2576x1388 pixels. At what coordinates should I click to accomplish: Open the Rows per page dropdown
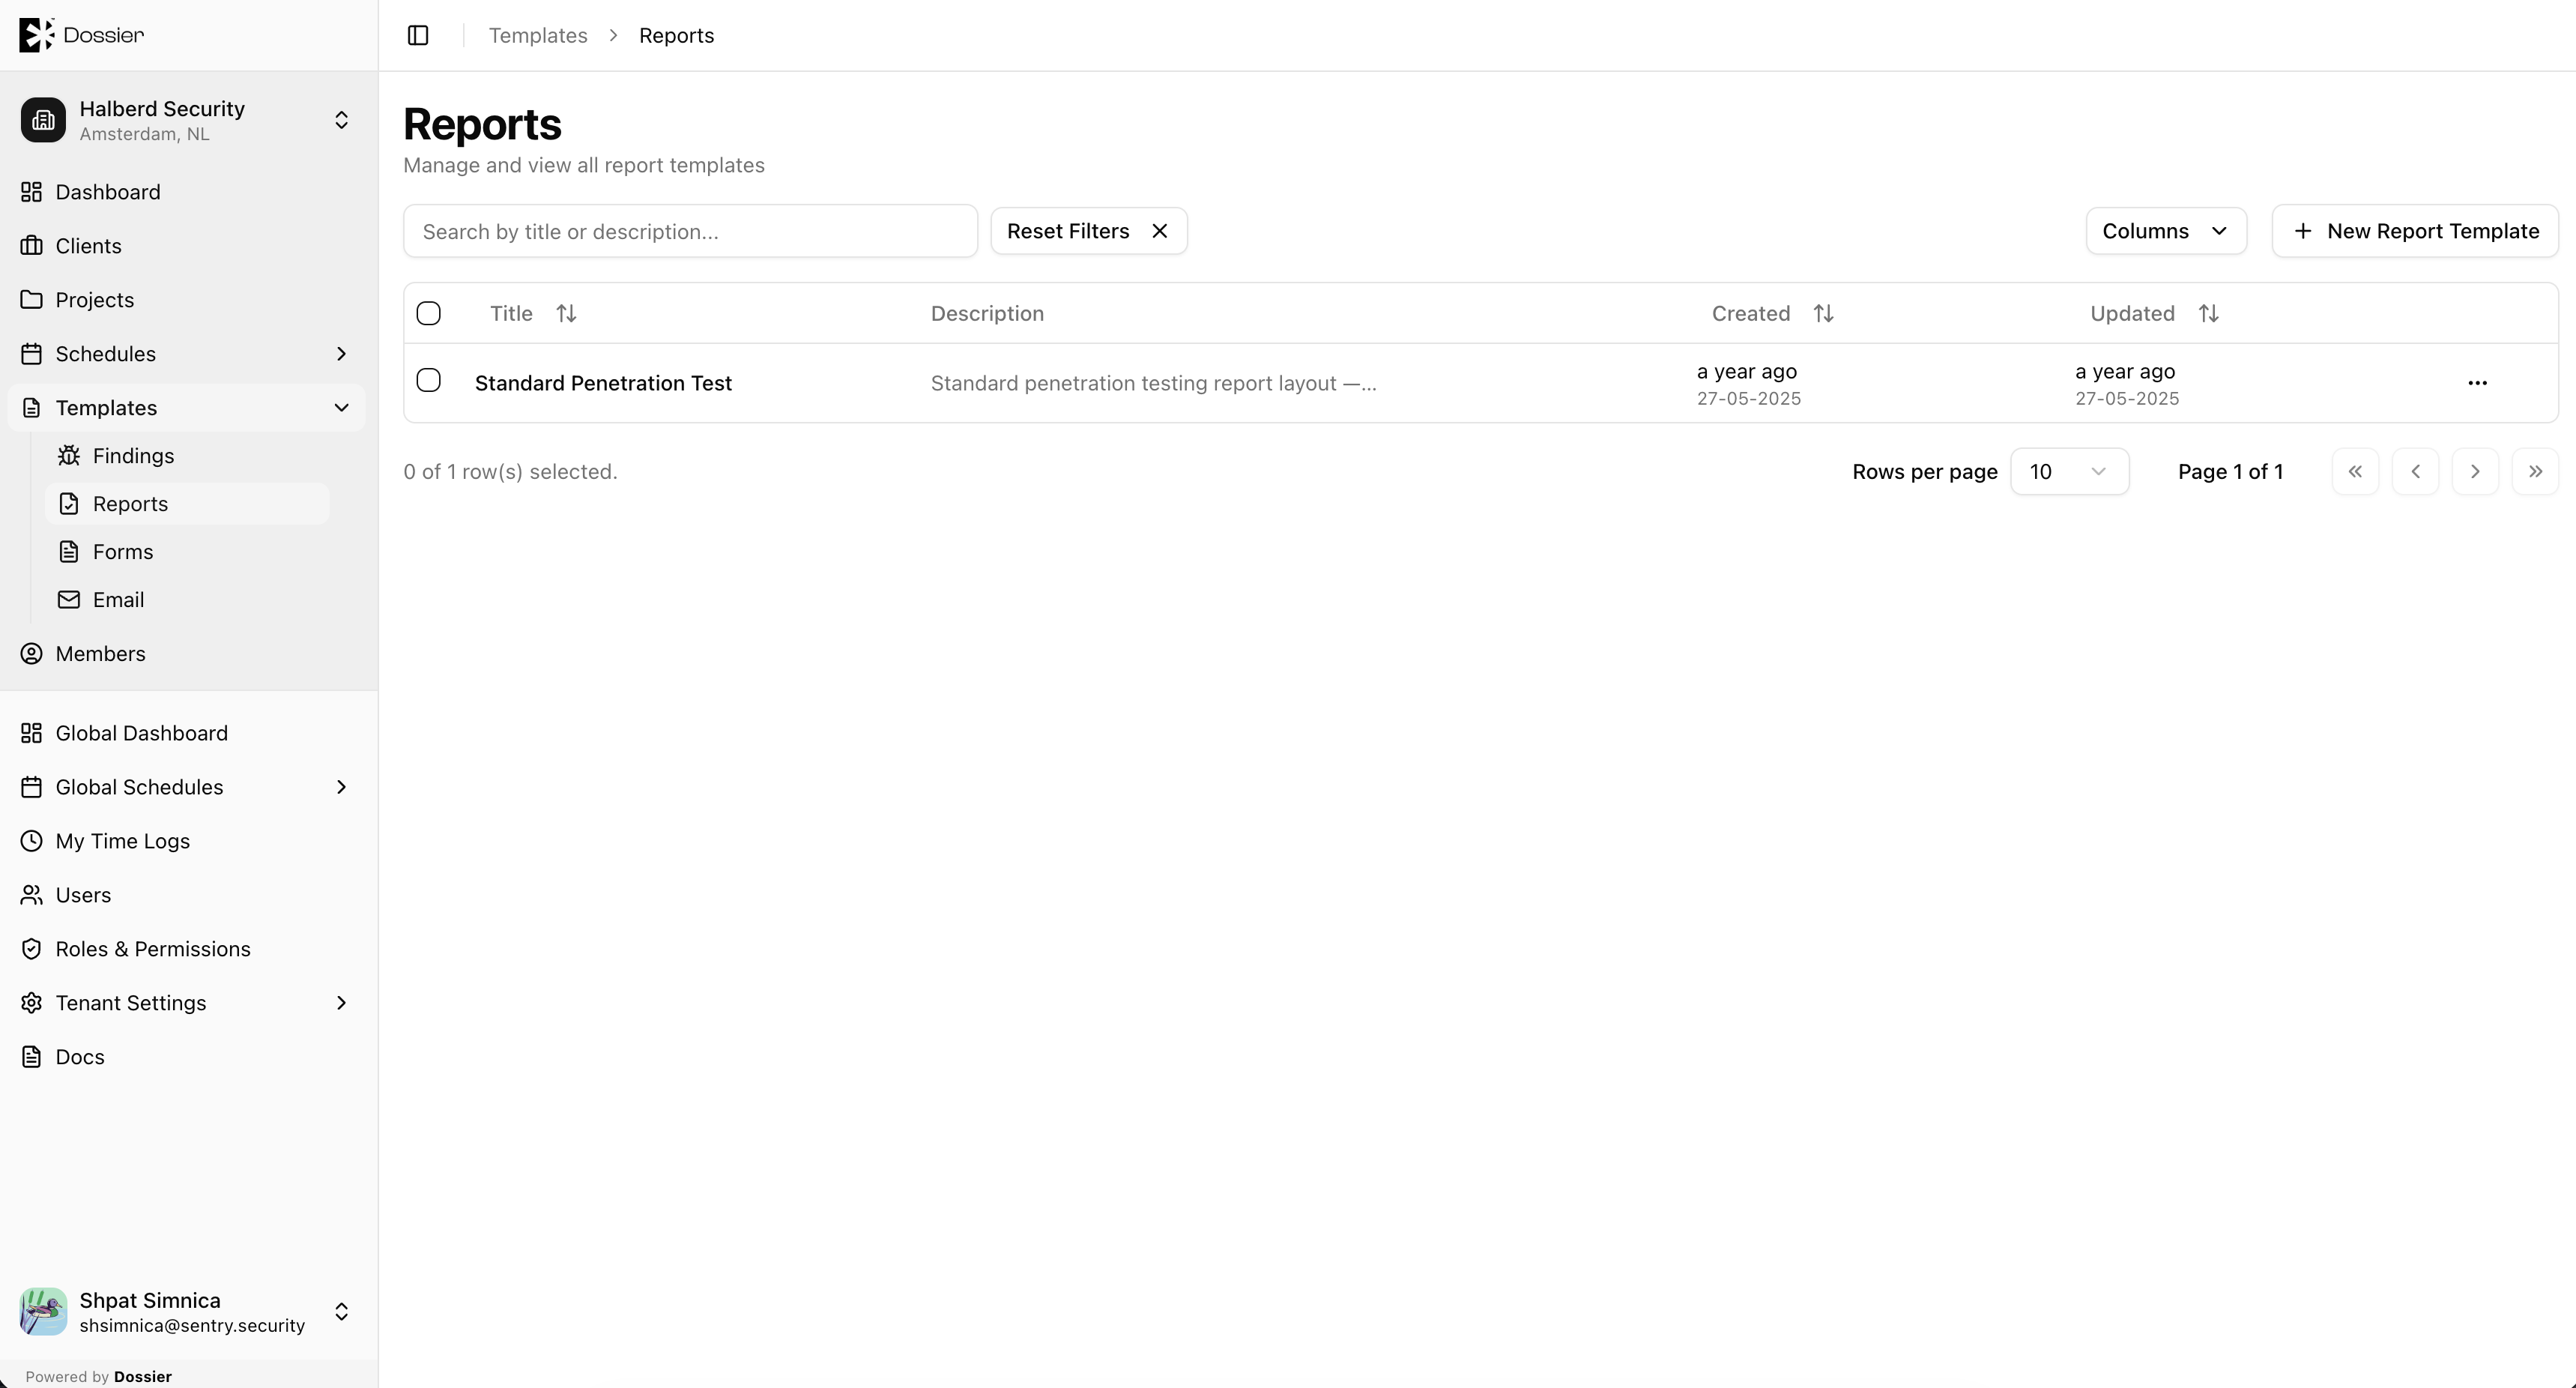[x=2069, y=472]
